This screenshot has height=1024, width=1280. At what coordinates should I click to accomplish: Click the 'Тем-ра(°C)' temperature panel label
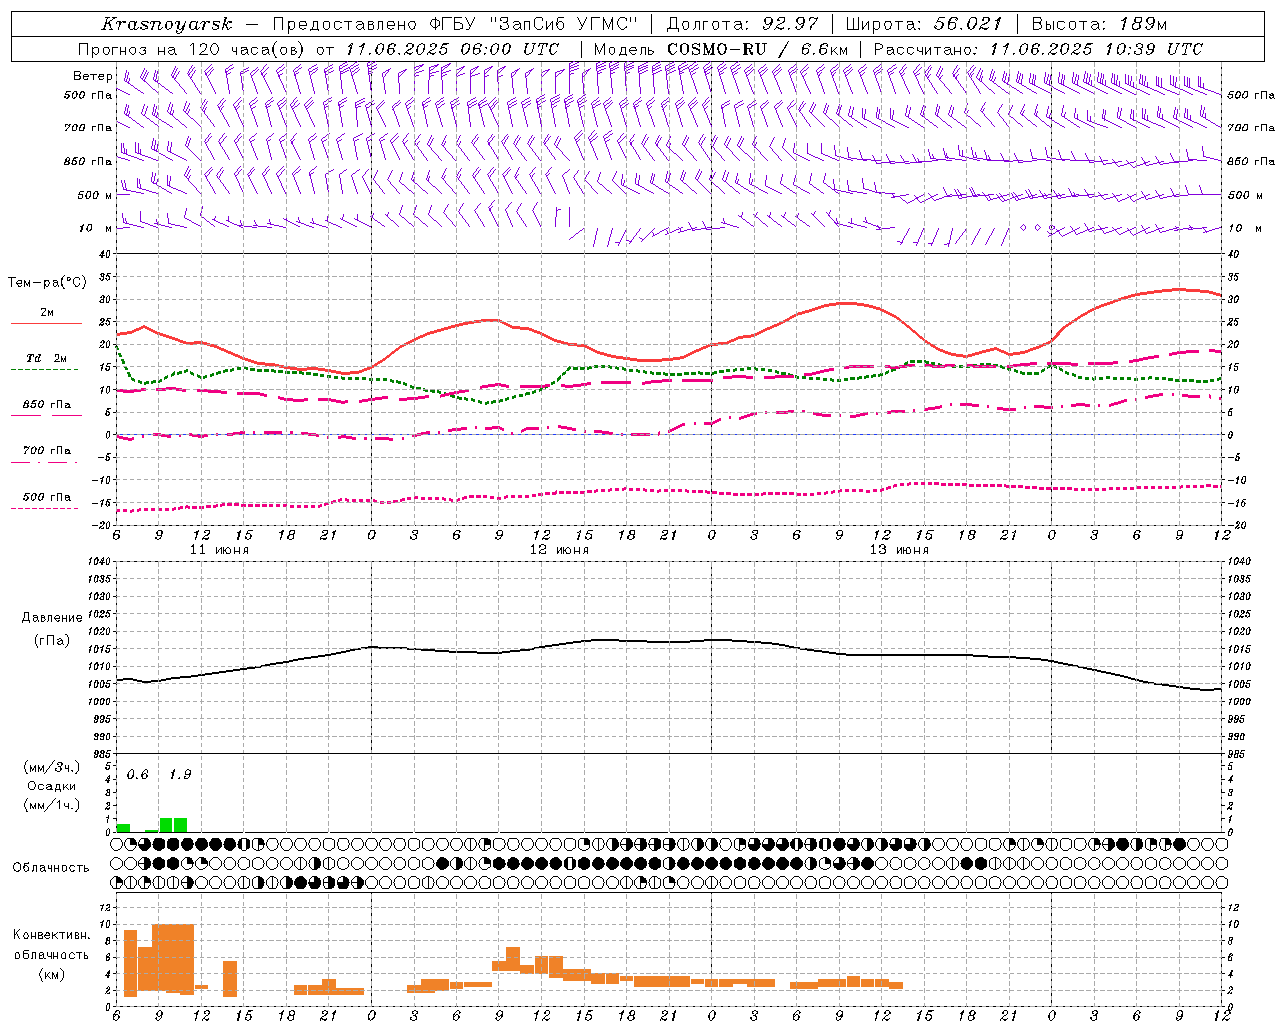[x=46, y=283]
